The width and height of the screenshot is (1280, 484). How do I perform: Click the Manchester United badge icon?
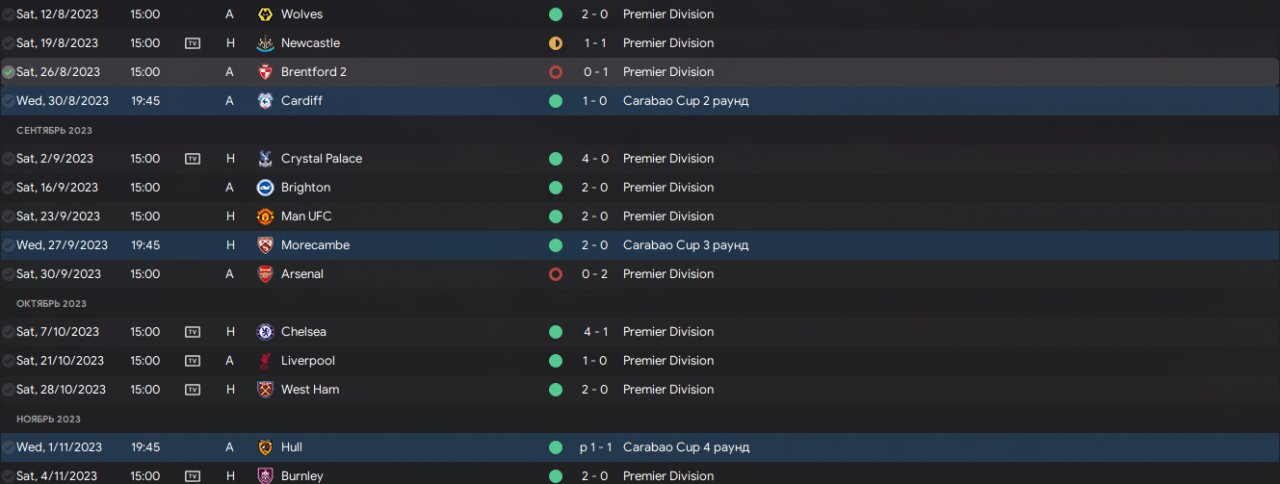(x=265, y=216)
